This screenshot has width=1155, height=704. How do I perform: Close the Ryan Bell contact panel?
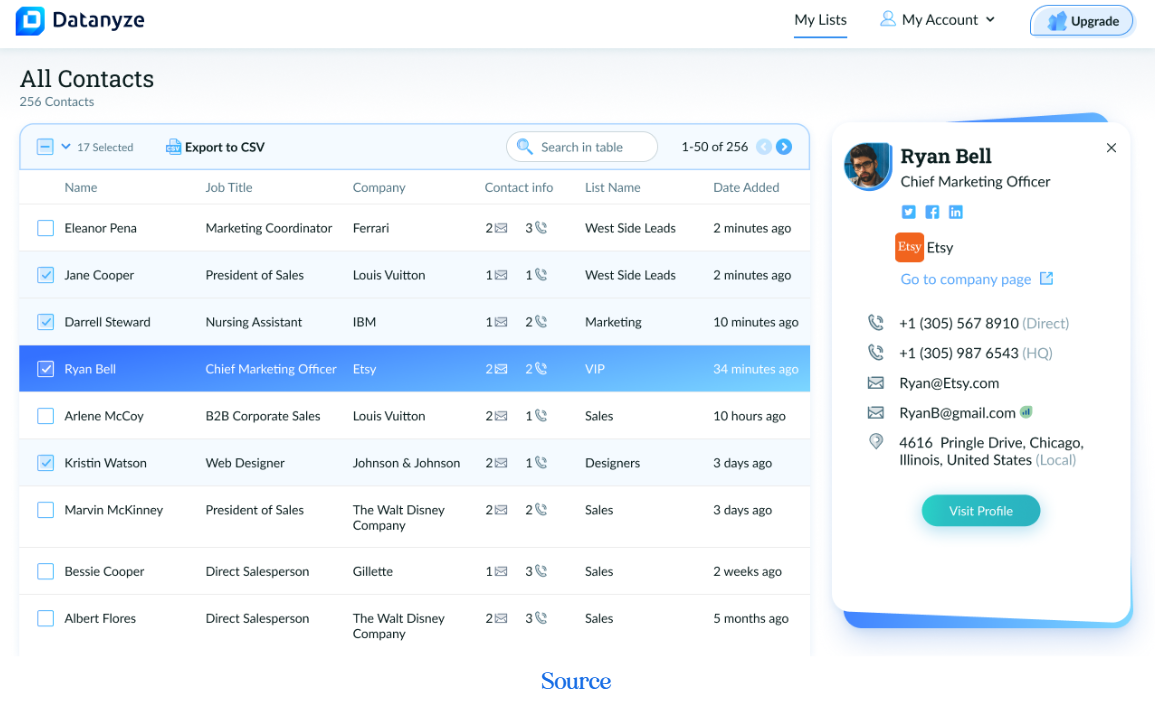[x=1111, y=148]
